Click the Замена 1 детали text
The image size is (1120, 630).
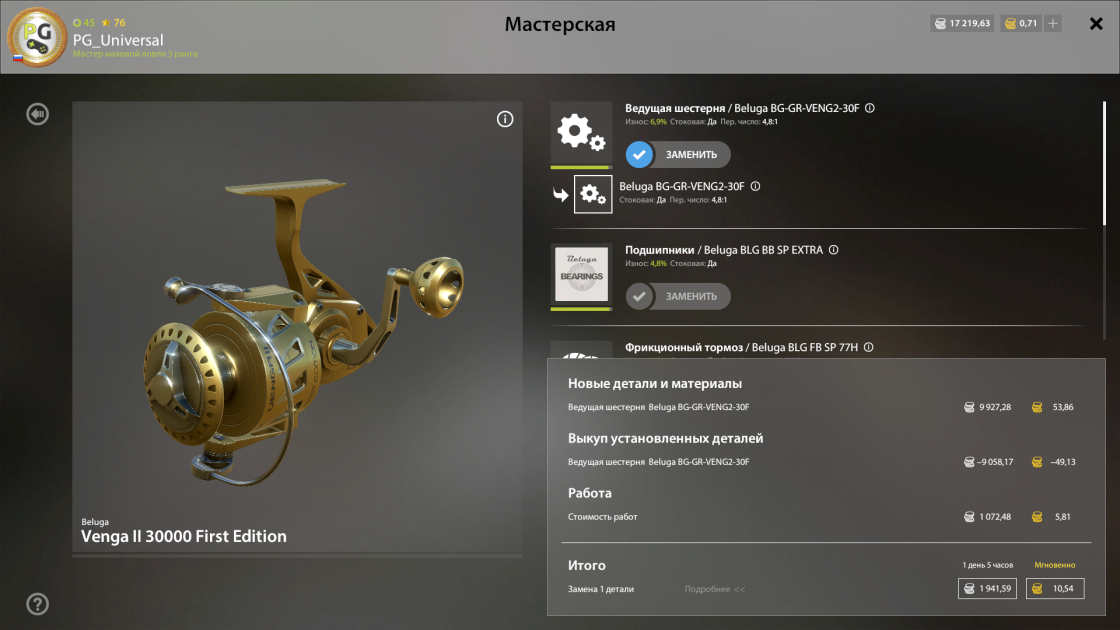601,589
